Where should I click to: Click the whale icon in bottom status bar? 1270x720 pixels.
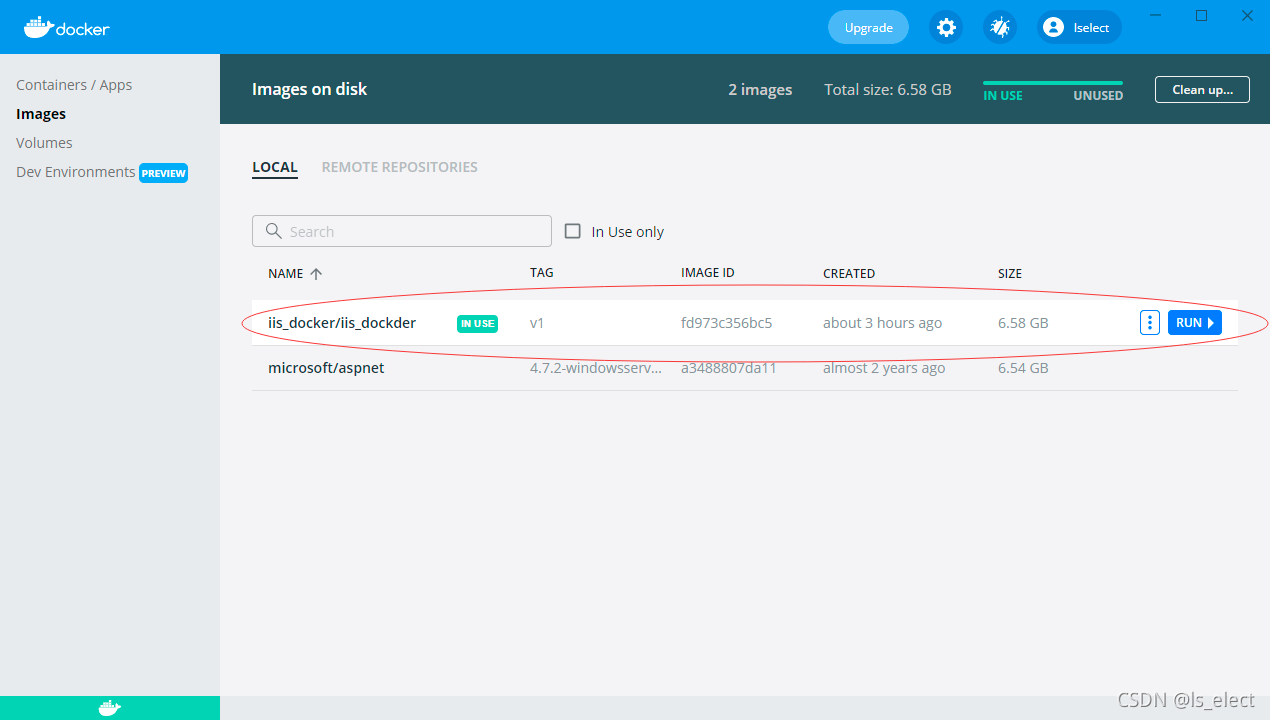tap(110, 708)
